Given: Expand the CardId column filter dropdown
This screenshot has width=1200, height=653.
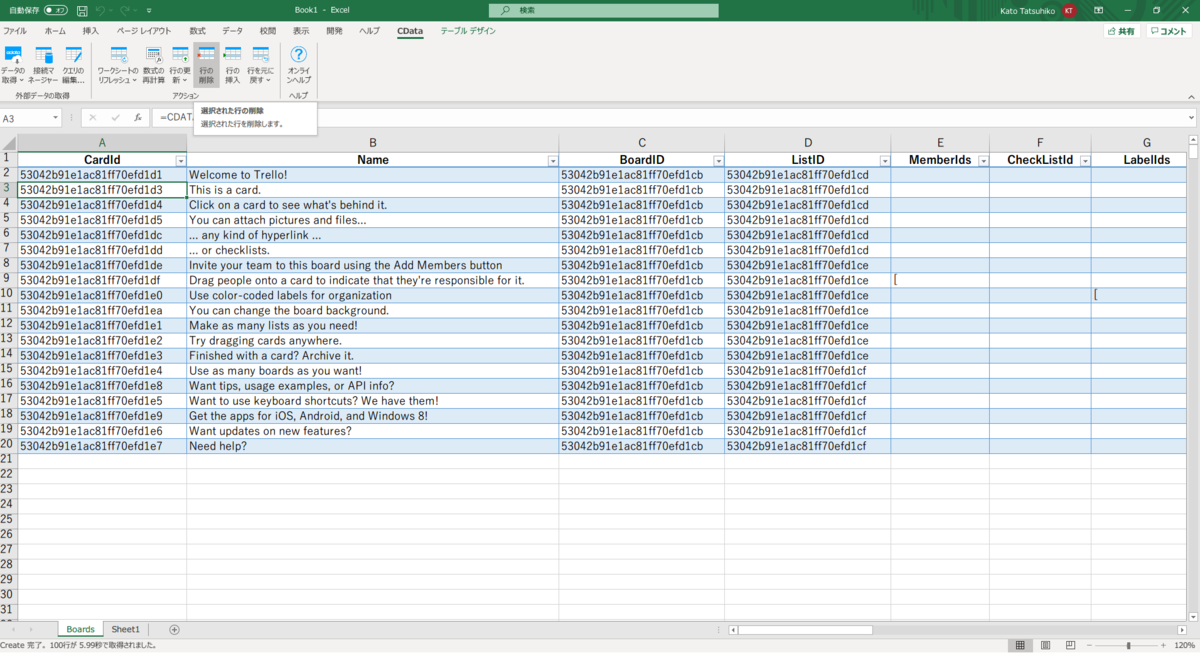Looking at the screenshot, I should (x=180, y=160).
